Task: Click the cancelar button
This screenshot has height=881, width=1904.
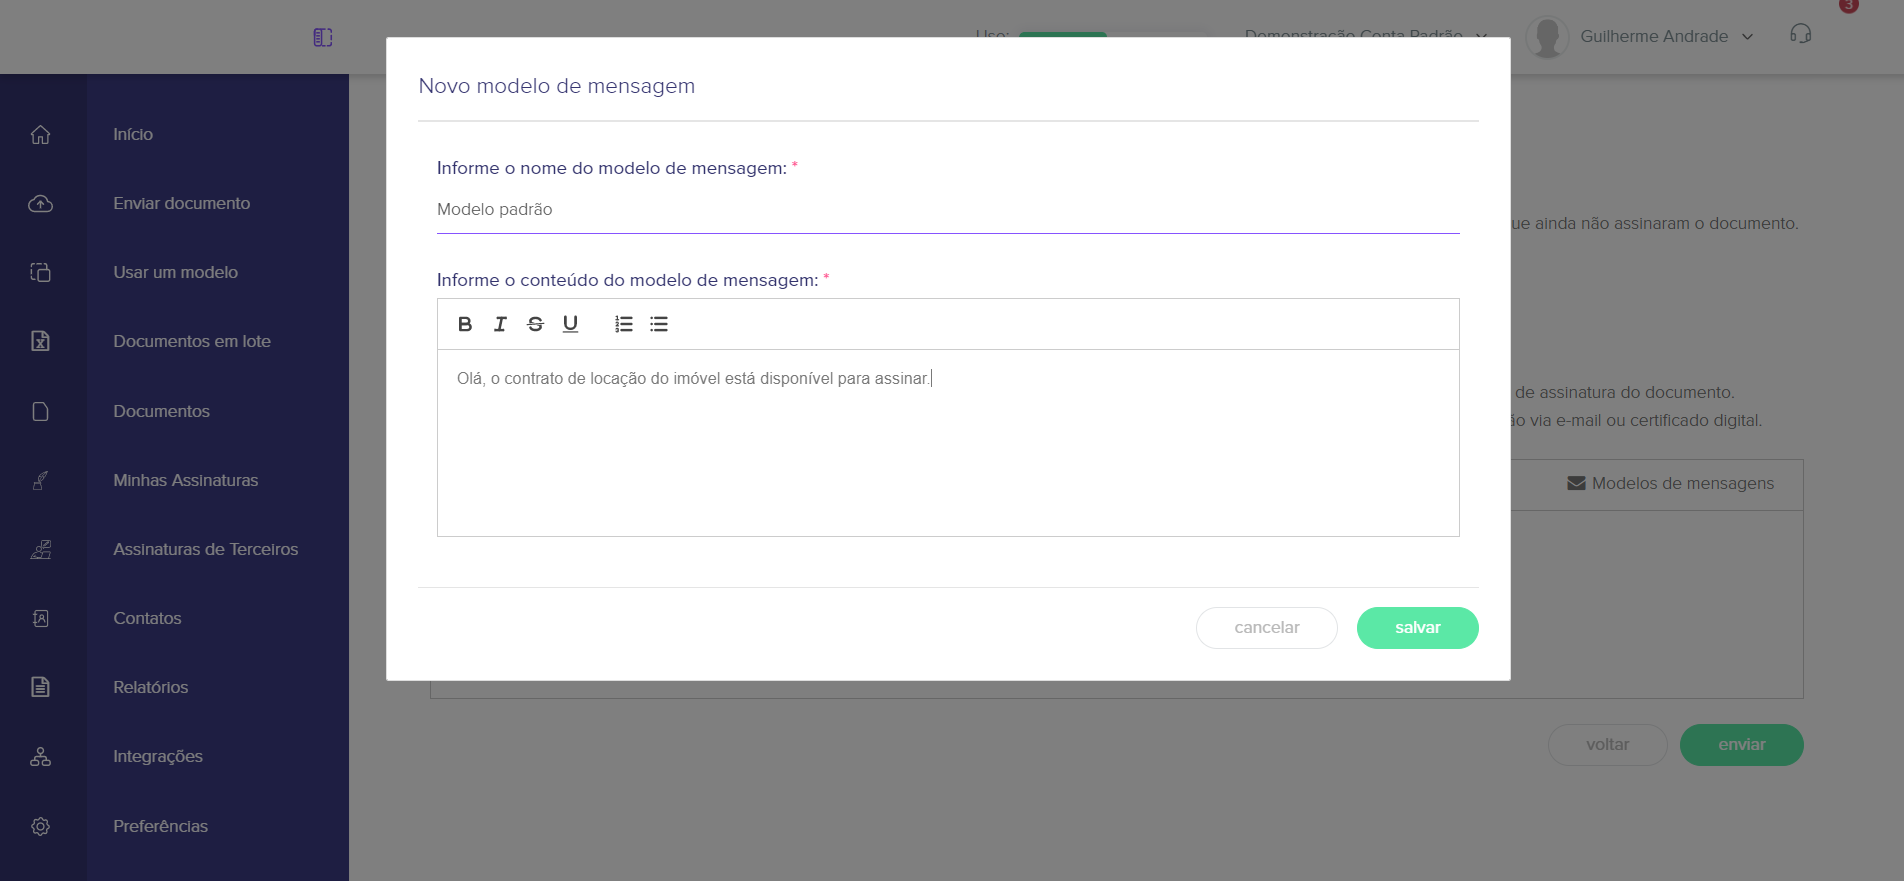Action: [x=1267, y=628]
